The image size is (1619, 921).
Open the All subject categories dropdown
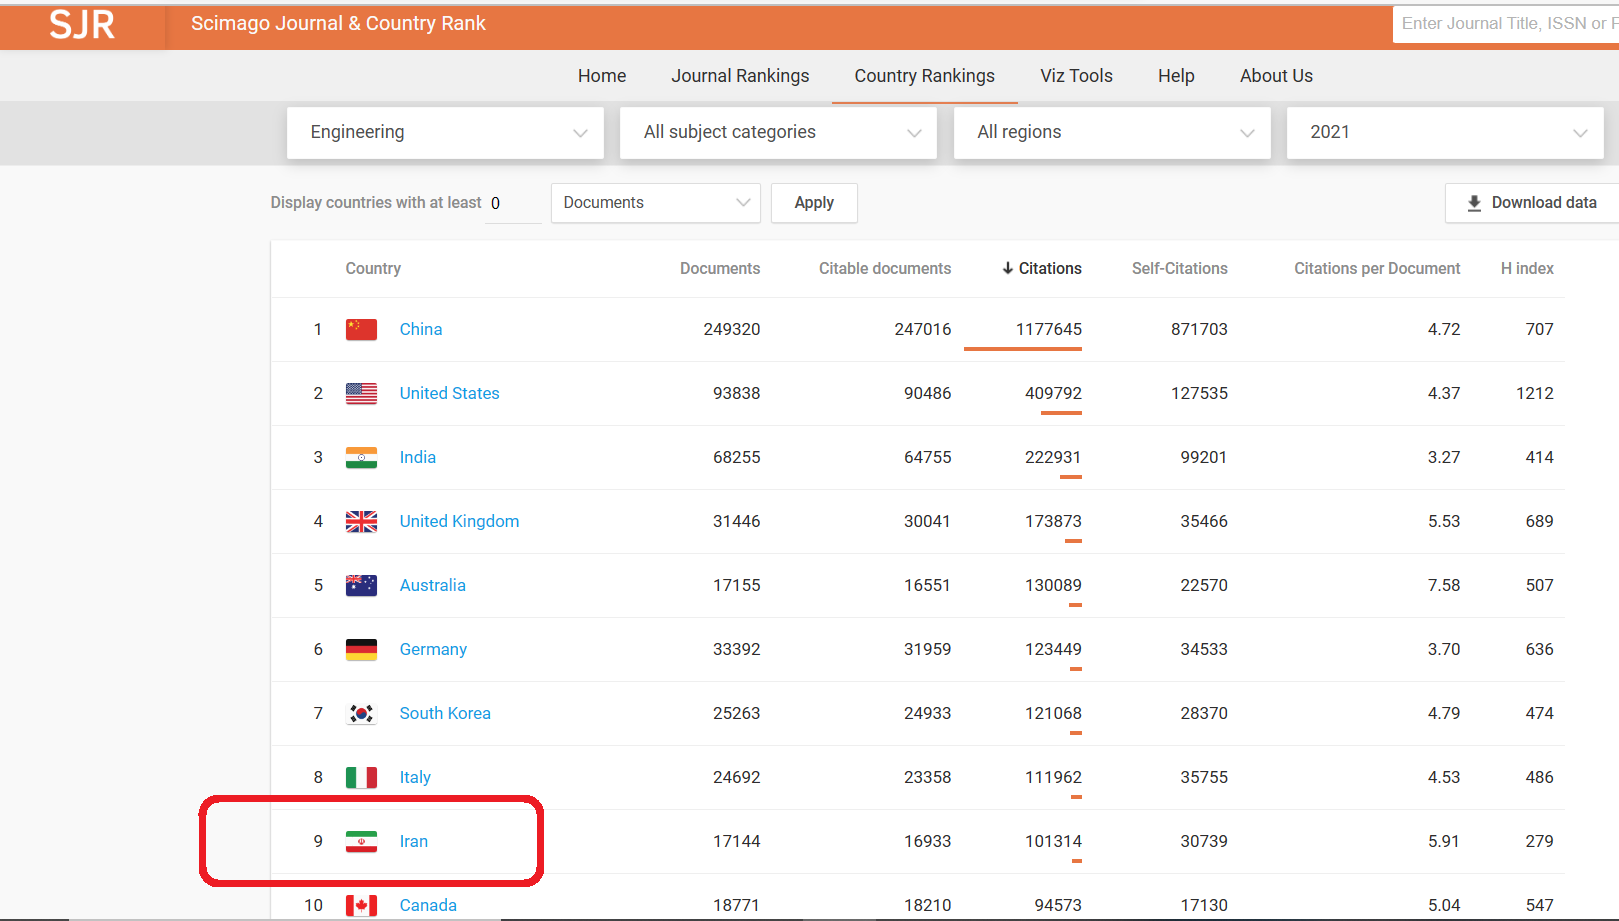(778, 132)
